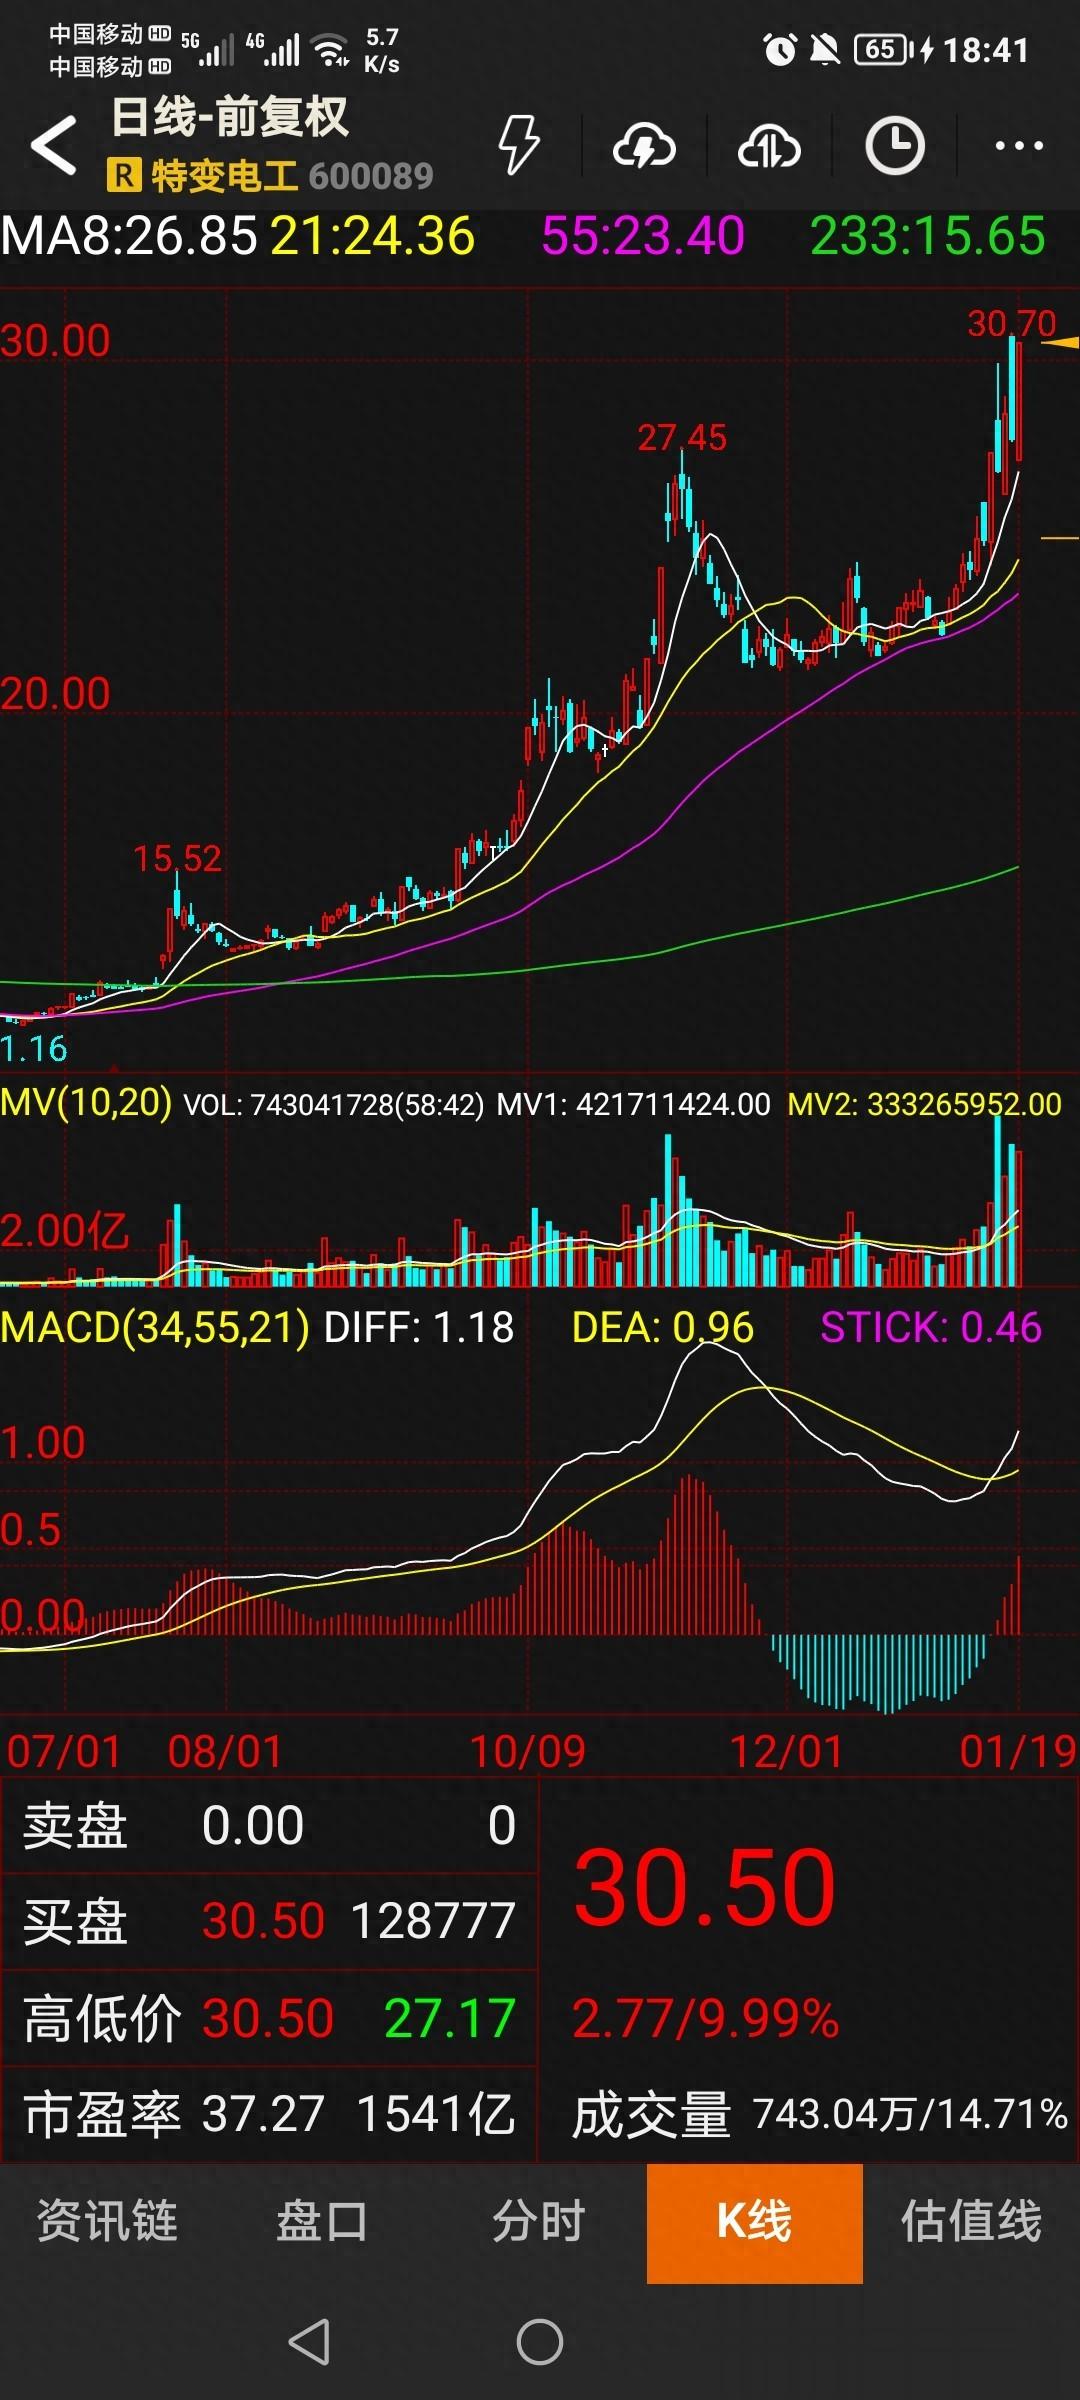
Task: Tap the 日线-前复权 period title
Action: click(230, 118)
